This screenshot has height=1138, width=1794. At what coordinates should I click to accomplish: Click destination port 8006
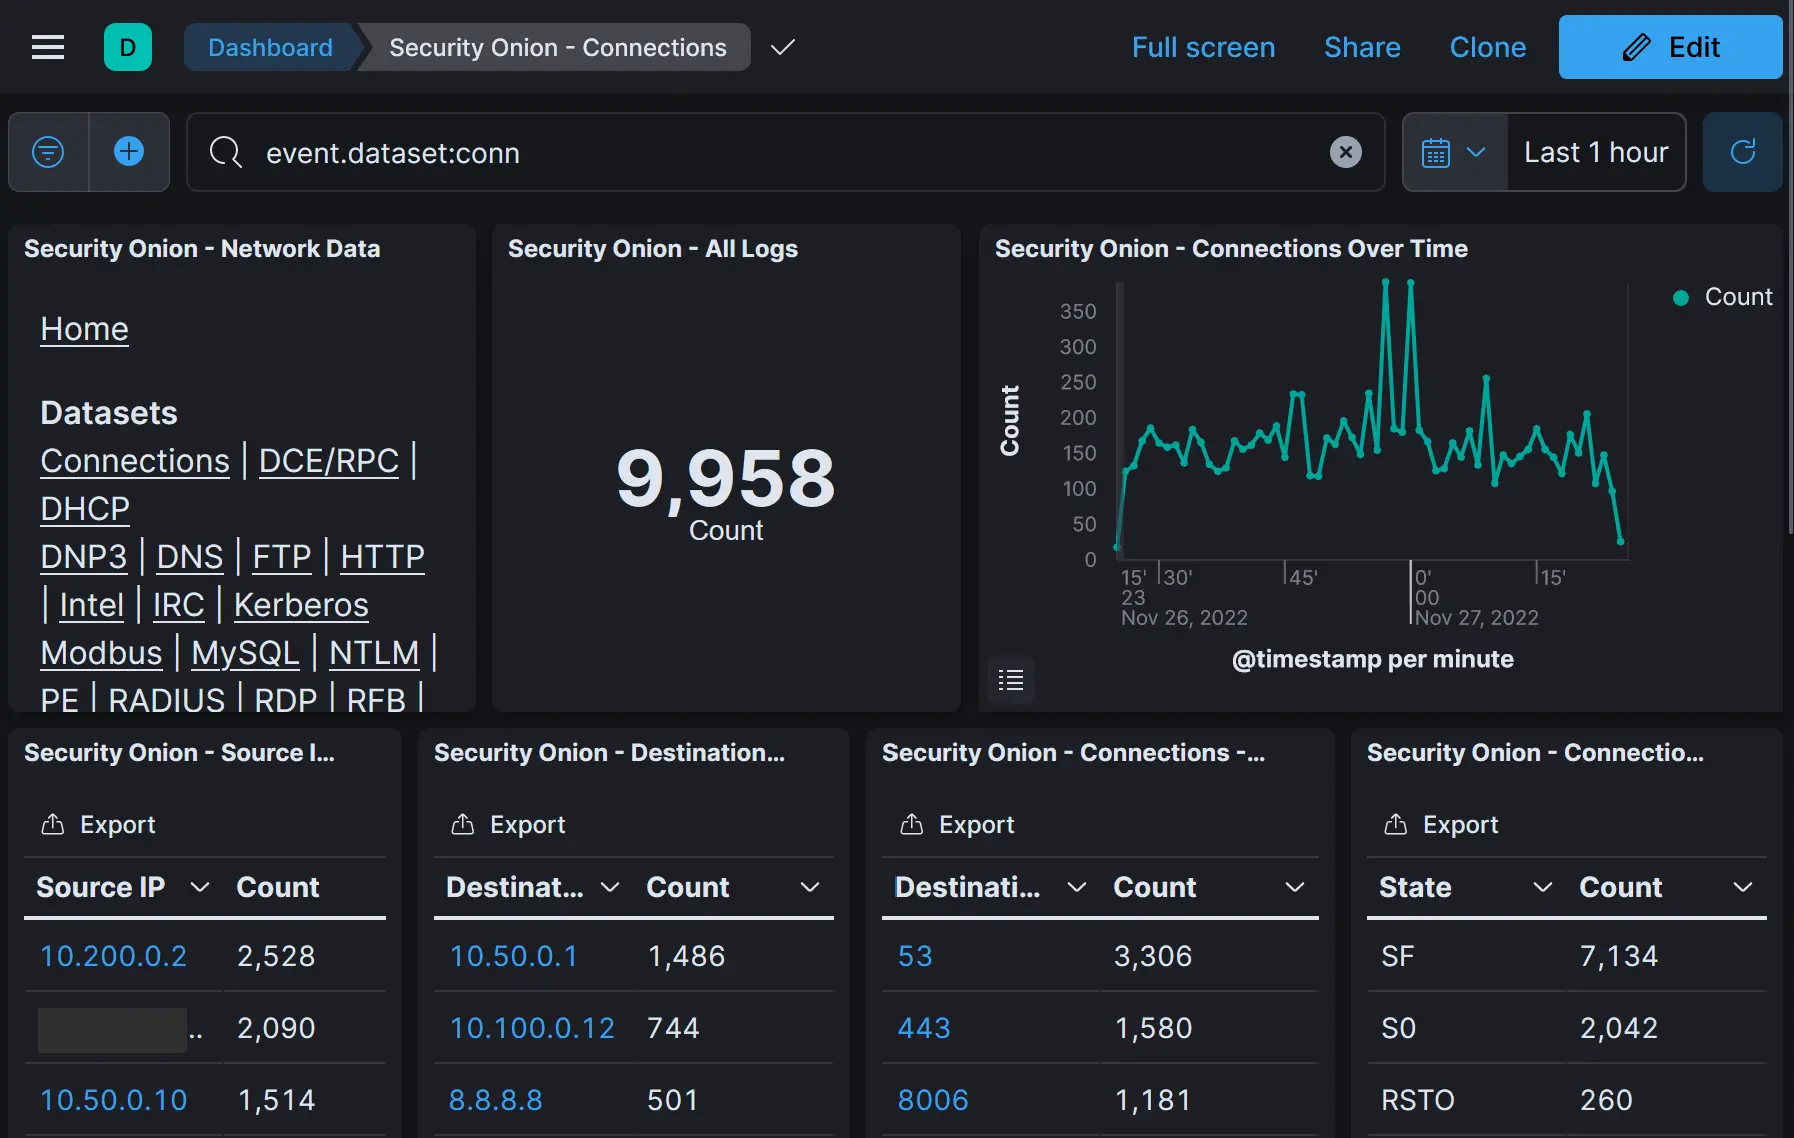933,1100
